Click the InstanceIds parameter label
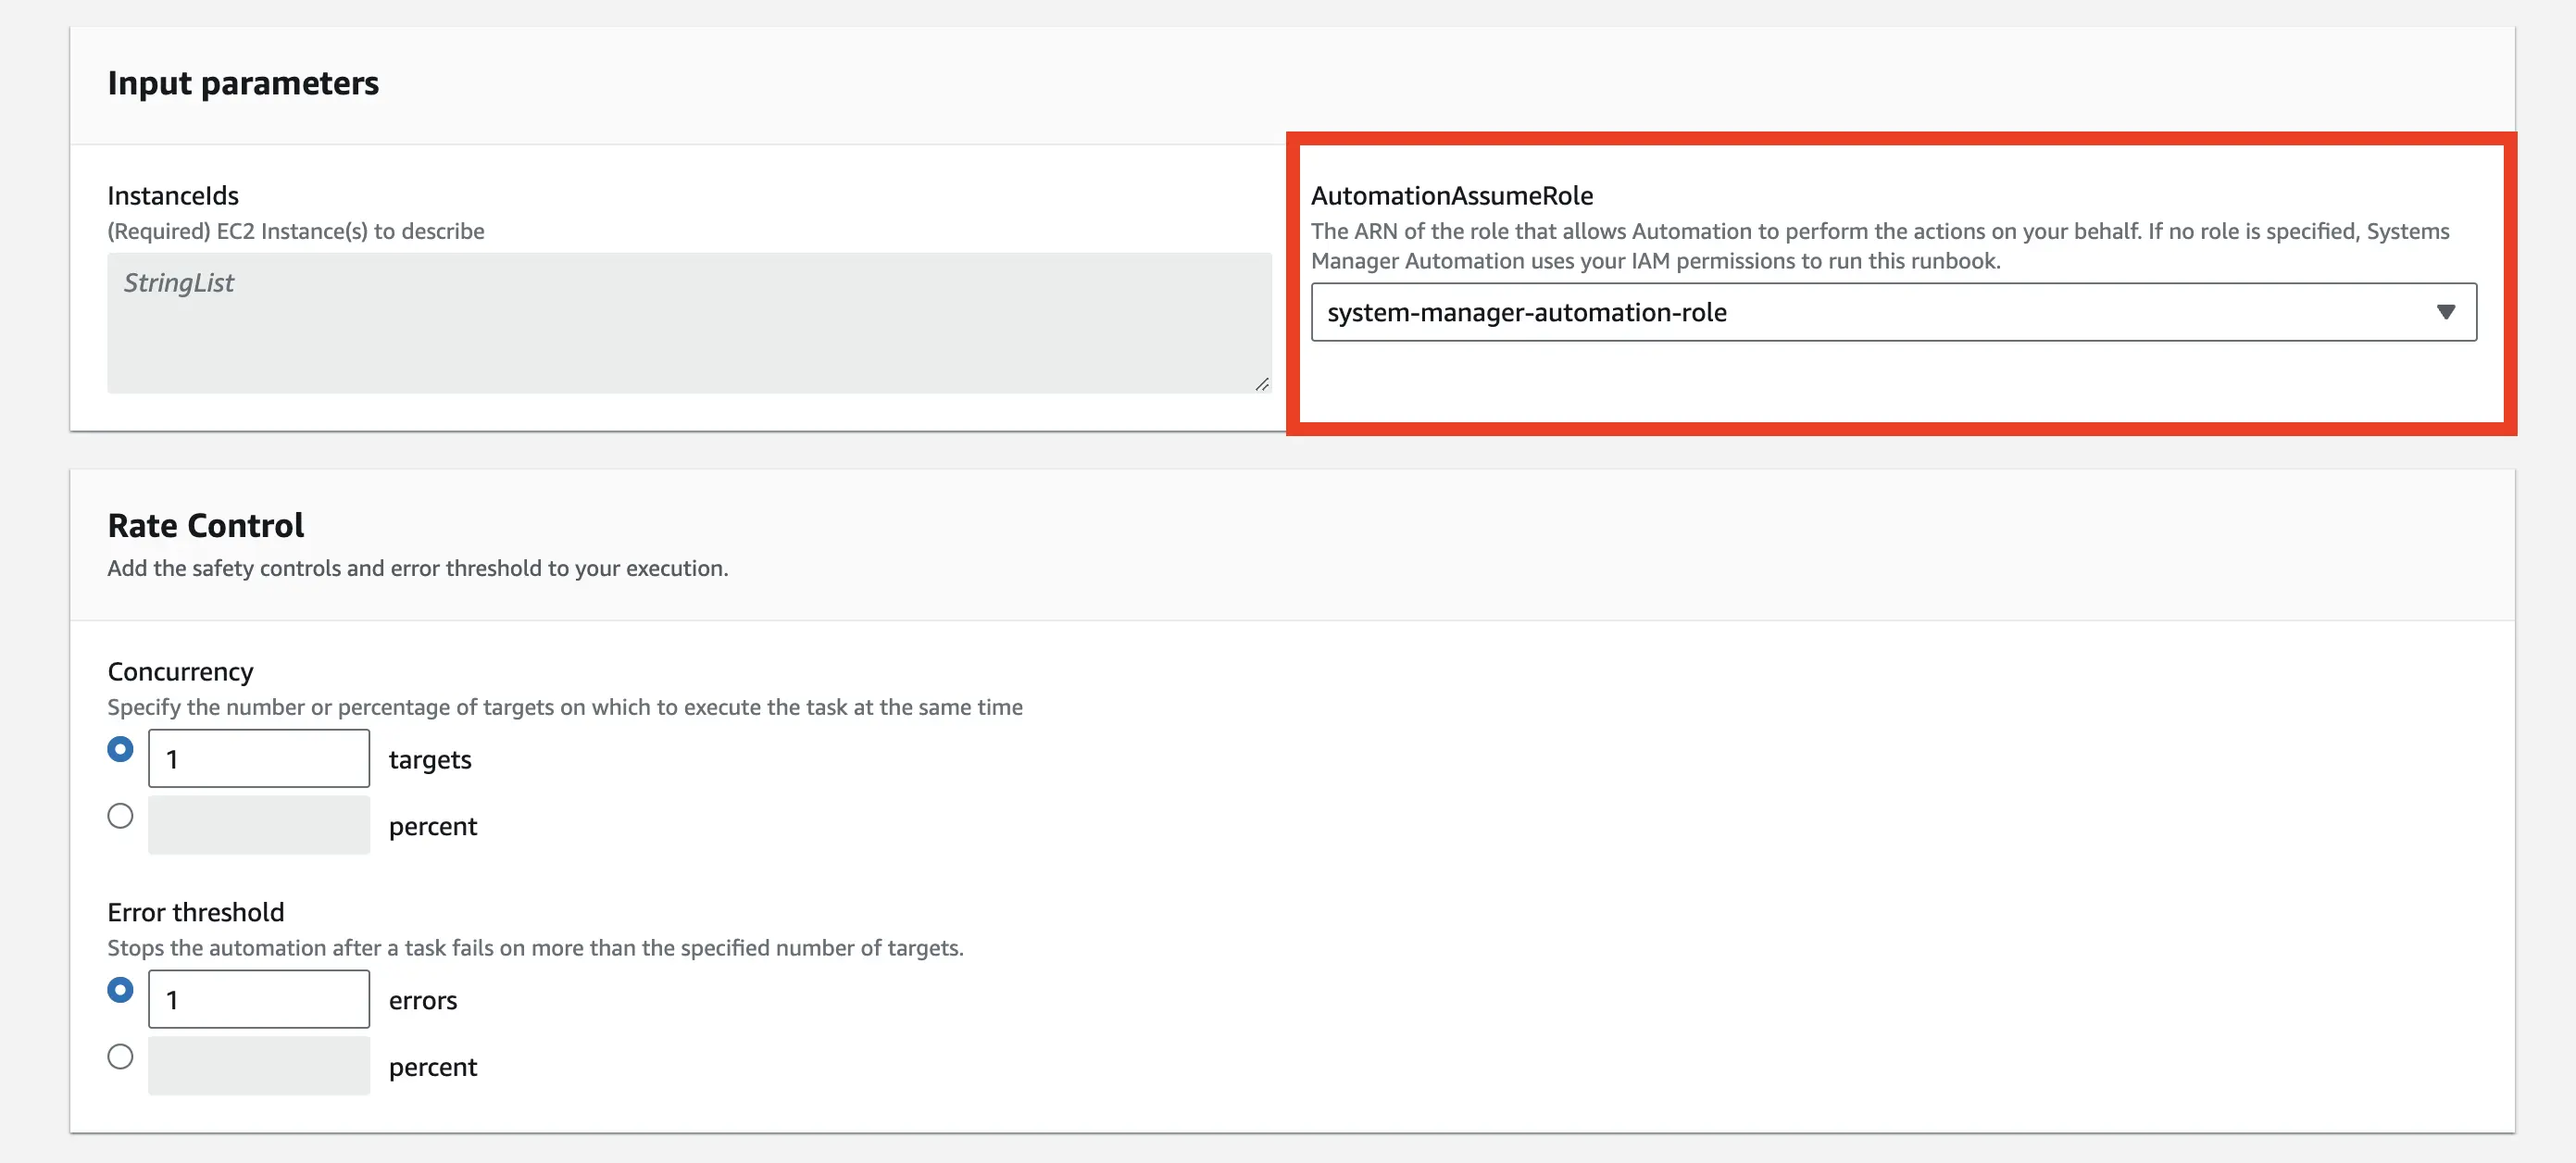The height and width of the screenshot is (1163, 2576). tap(173, 196)
